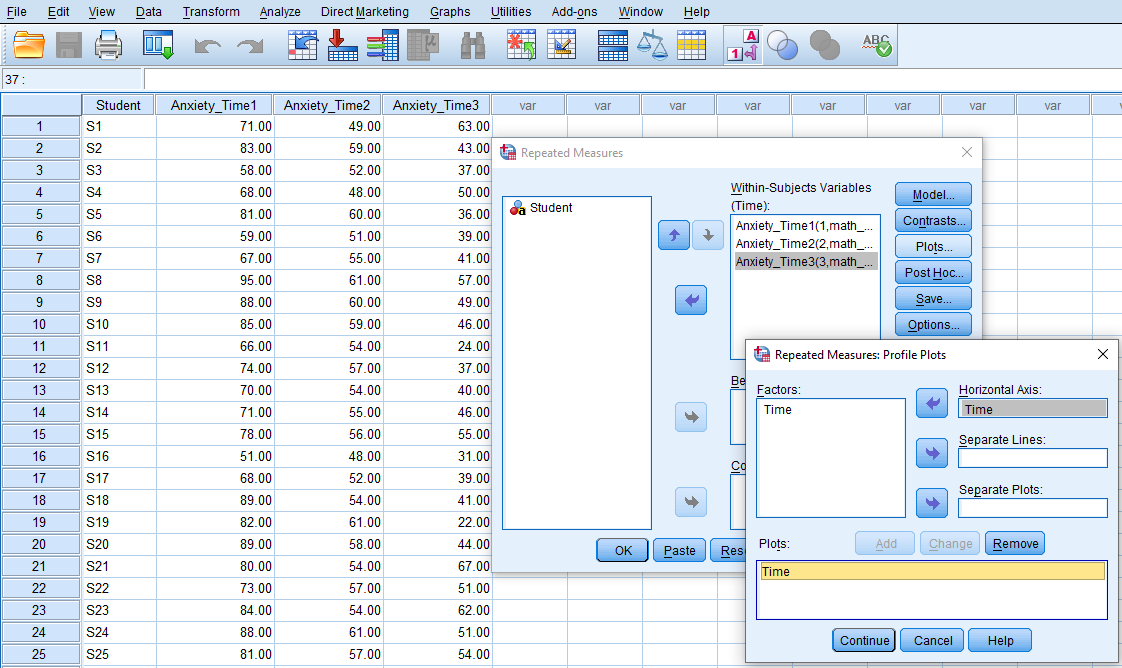The width and height of the screenshot is (1122, 668).
Task: Open the Direct Marketing menu
Action: pos(365,11)
